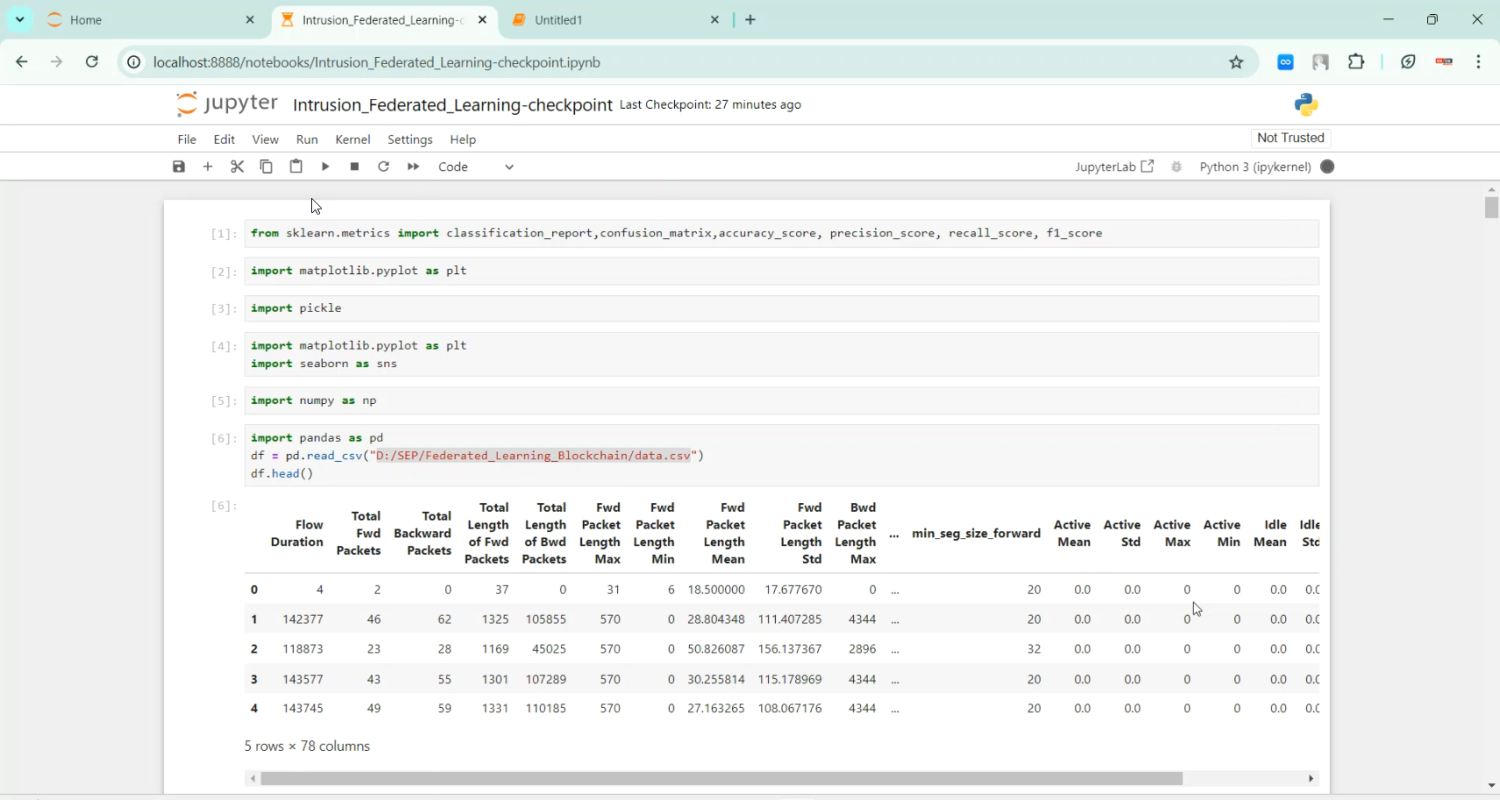Image resolution: width=1500 pixels, height=800 pixels.
Task: Insert a new cell with the plus icon
Action: (208, 167)
